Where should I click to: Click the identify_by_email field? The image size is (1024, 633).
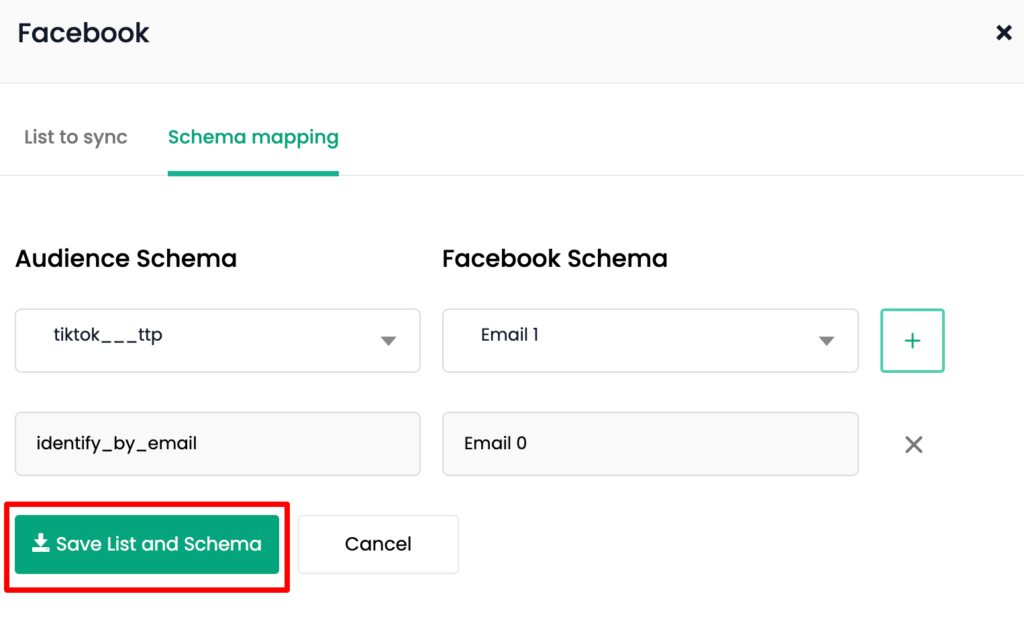(x=217, y=444)
